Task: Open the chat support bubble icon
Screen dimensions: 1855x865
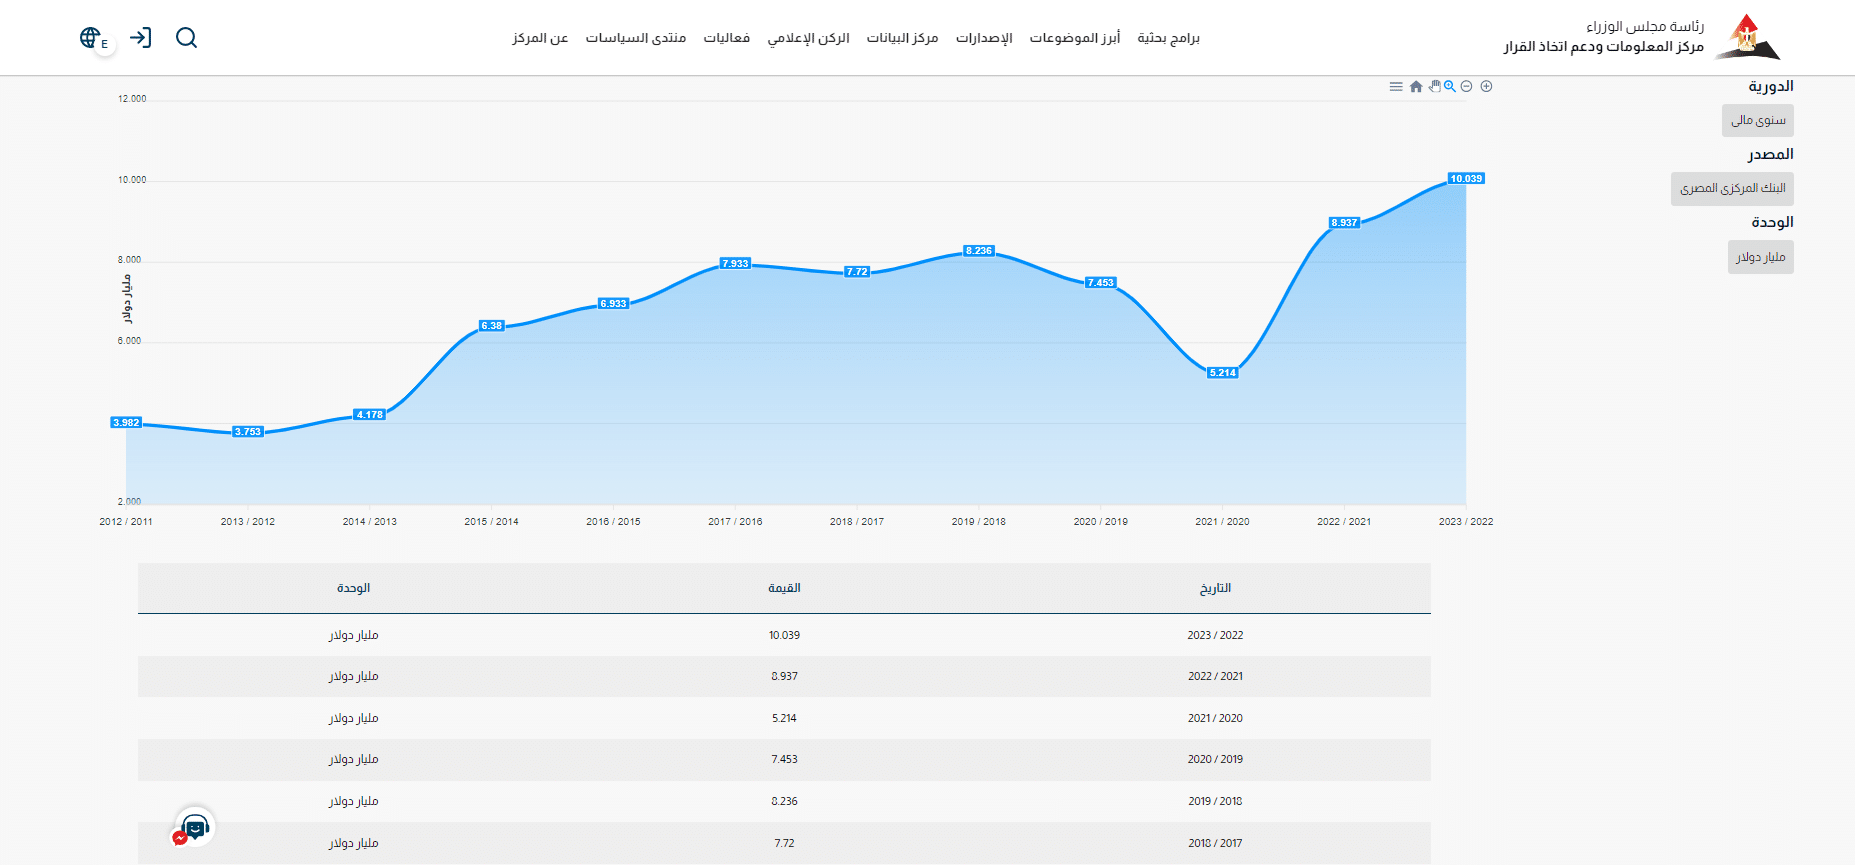Action: pyautogui.click(x=194, y=827)
